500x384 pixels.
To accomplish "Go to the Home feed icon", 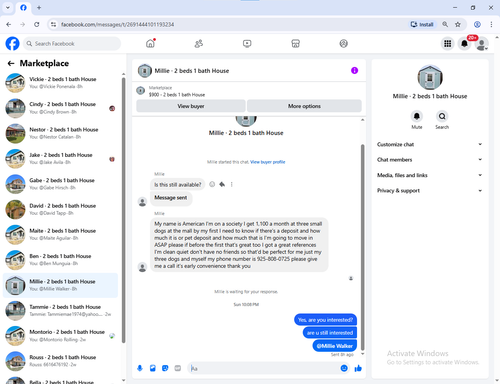I will point(150,43).
